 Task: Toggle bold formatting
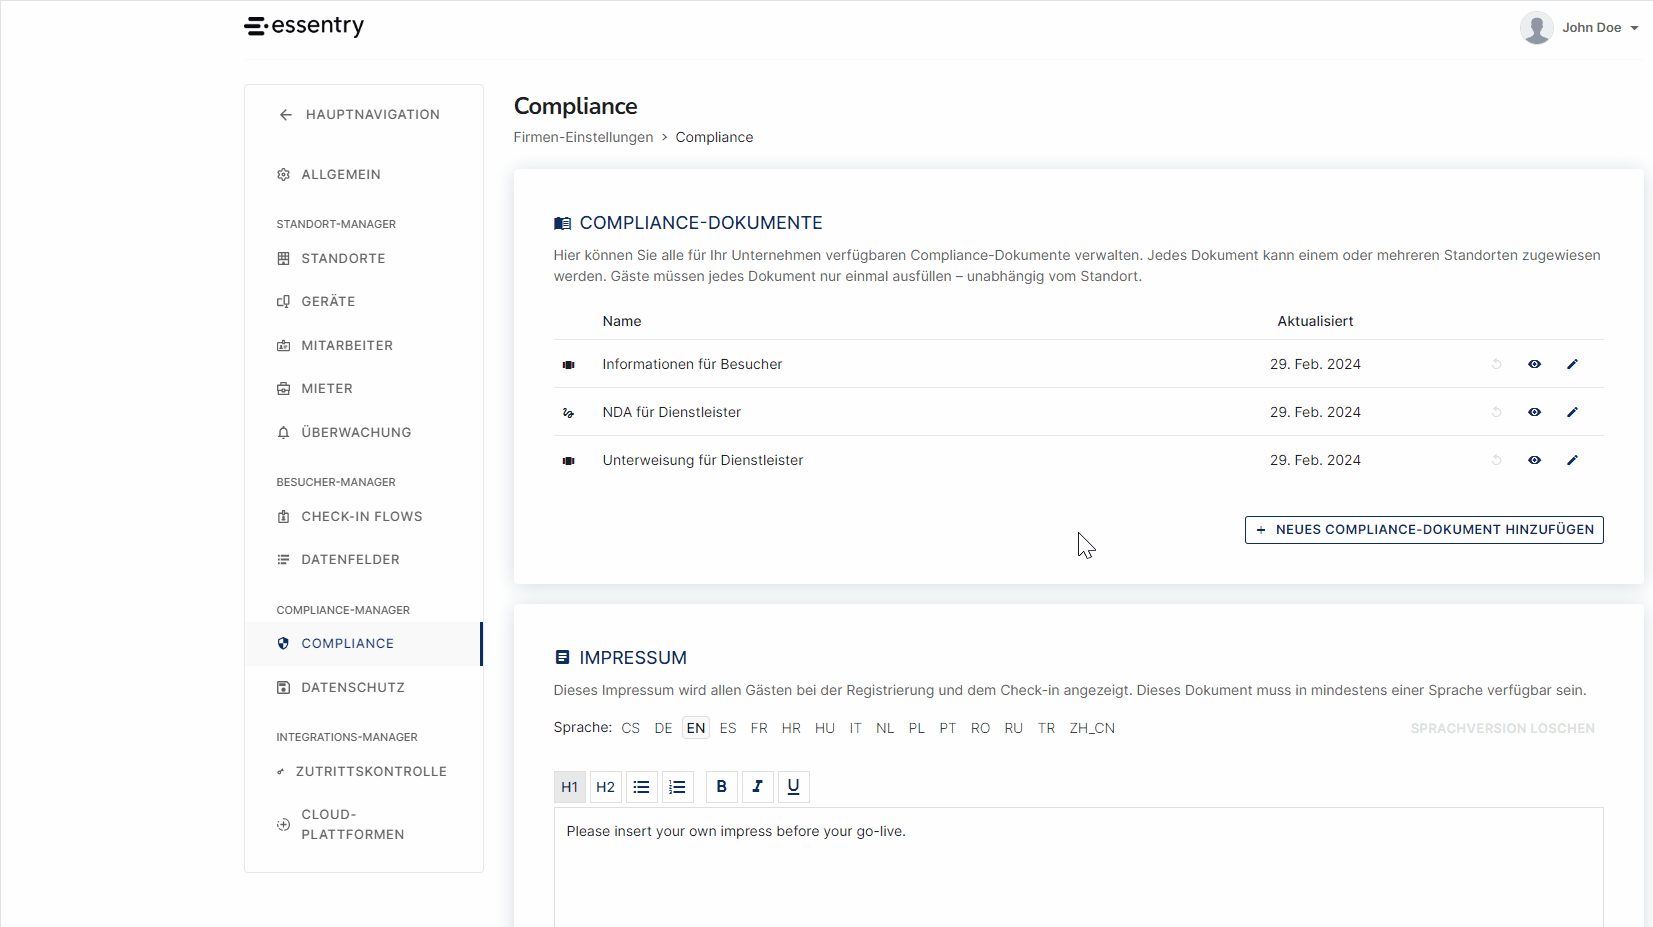tap(722, 788)
